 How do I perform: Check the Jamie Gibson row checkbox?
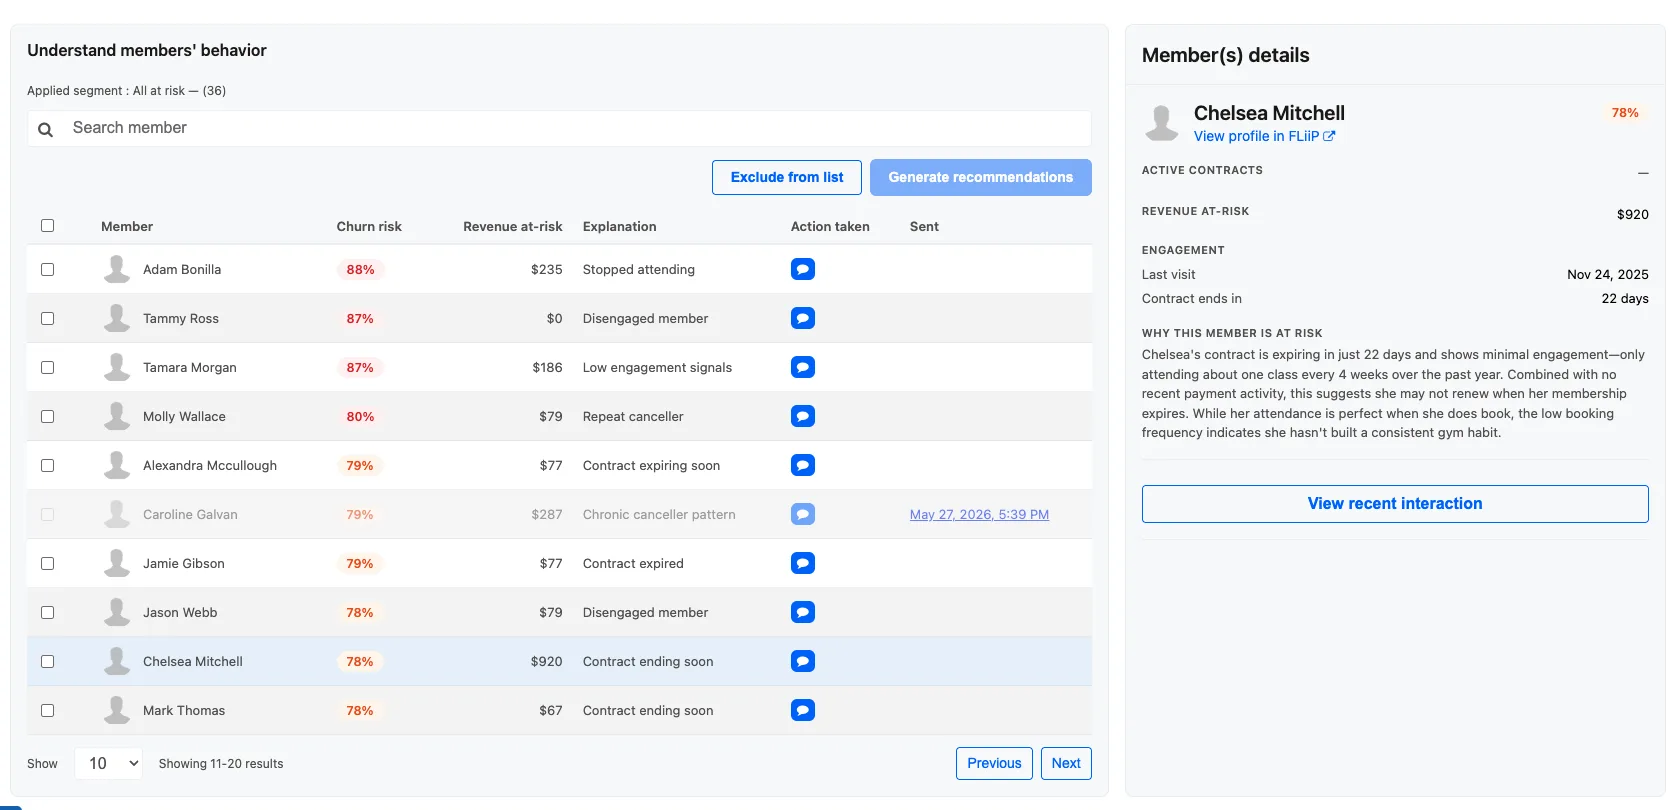[47, 563]
